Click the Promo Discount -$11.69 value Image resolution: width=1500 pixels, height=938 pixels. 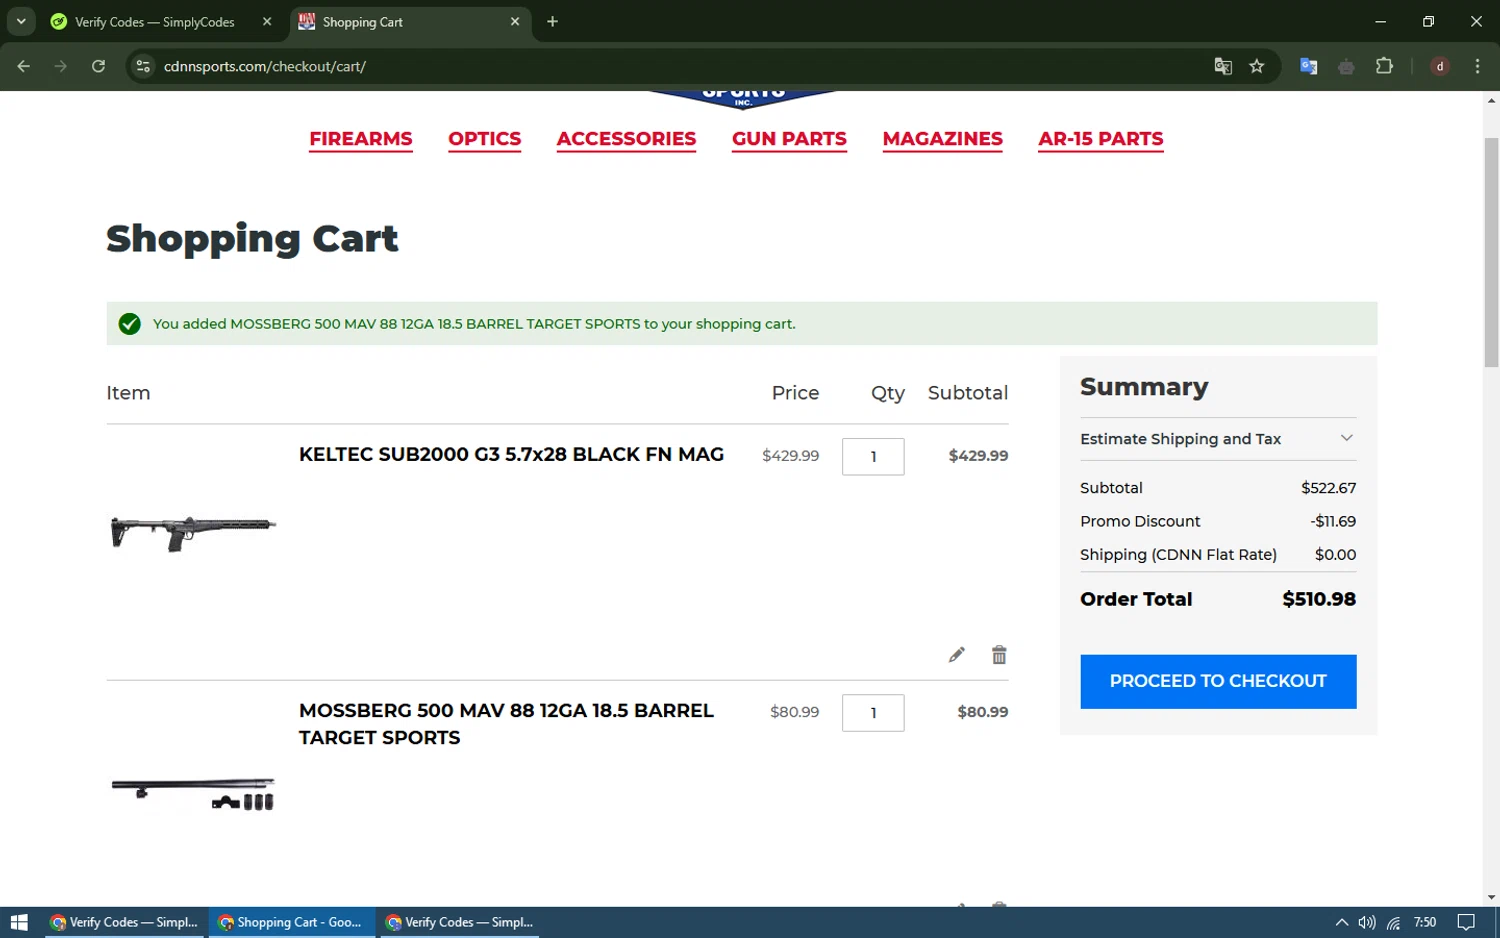tap(1333, 521)
